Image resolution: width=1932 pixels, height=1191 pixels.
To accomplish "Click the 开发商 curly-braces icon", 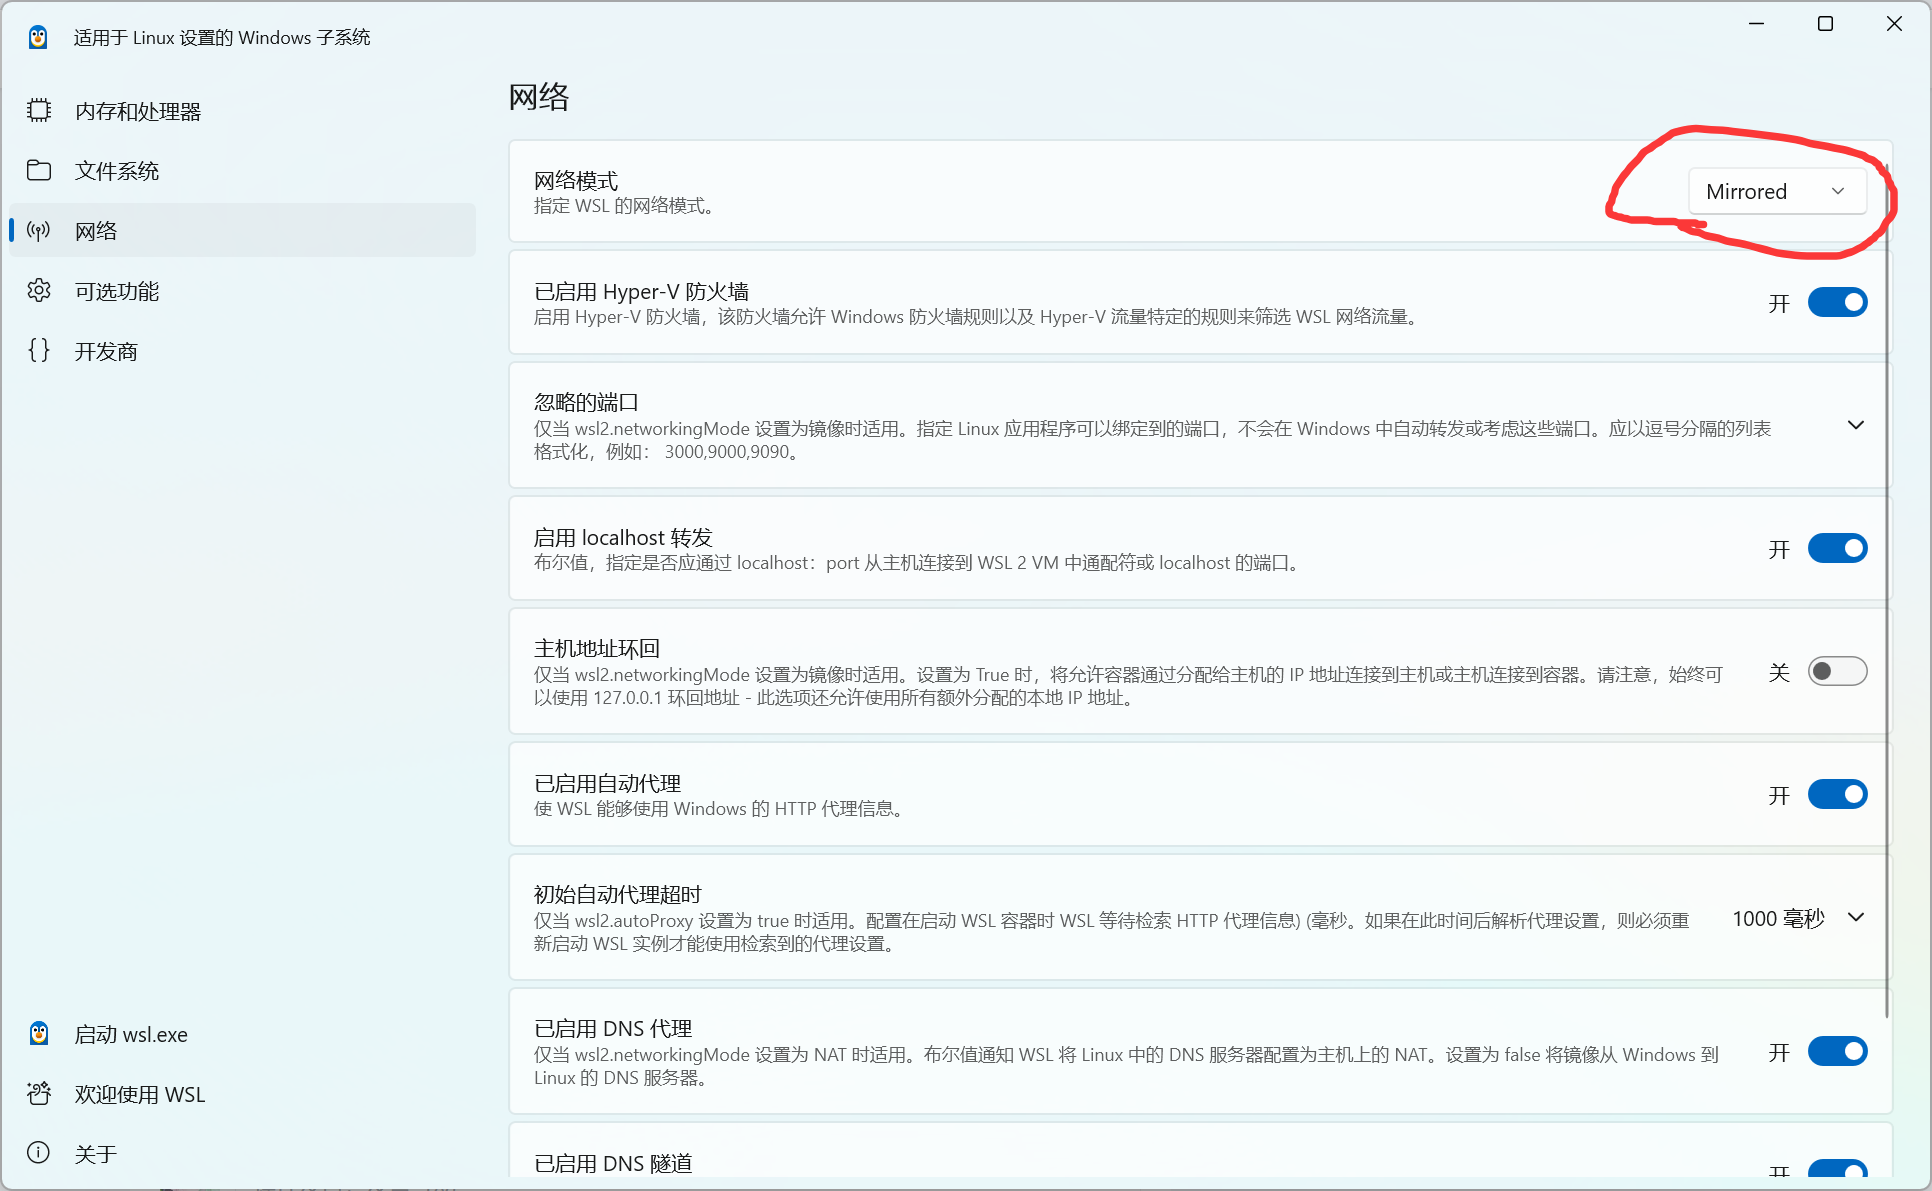I will [39, 350].
